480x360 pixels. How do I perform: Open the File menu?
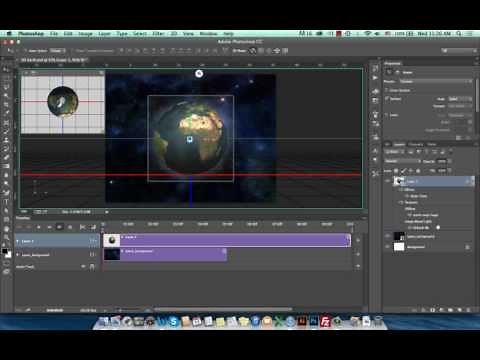54,34
